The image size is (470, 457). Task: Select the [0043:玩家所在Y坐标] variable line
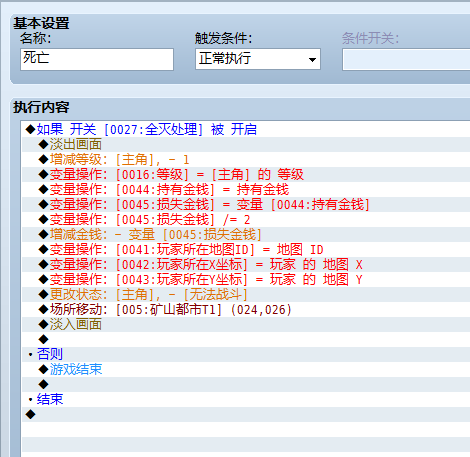tap(246, 279)
